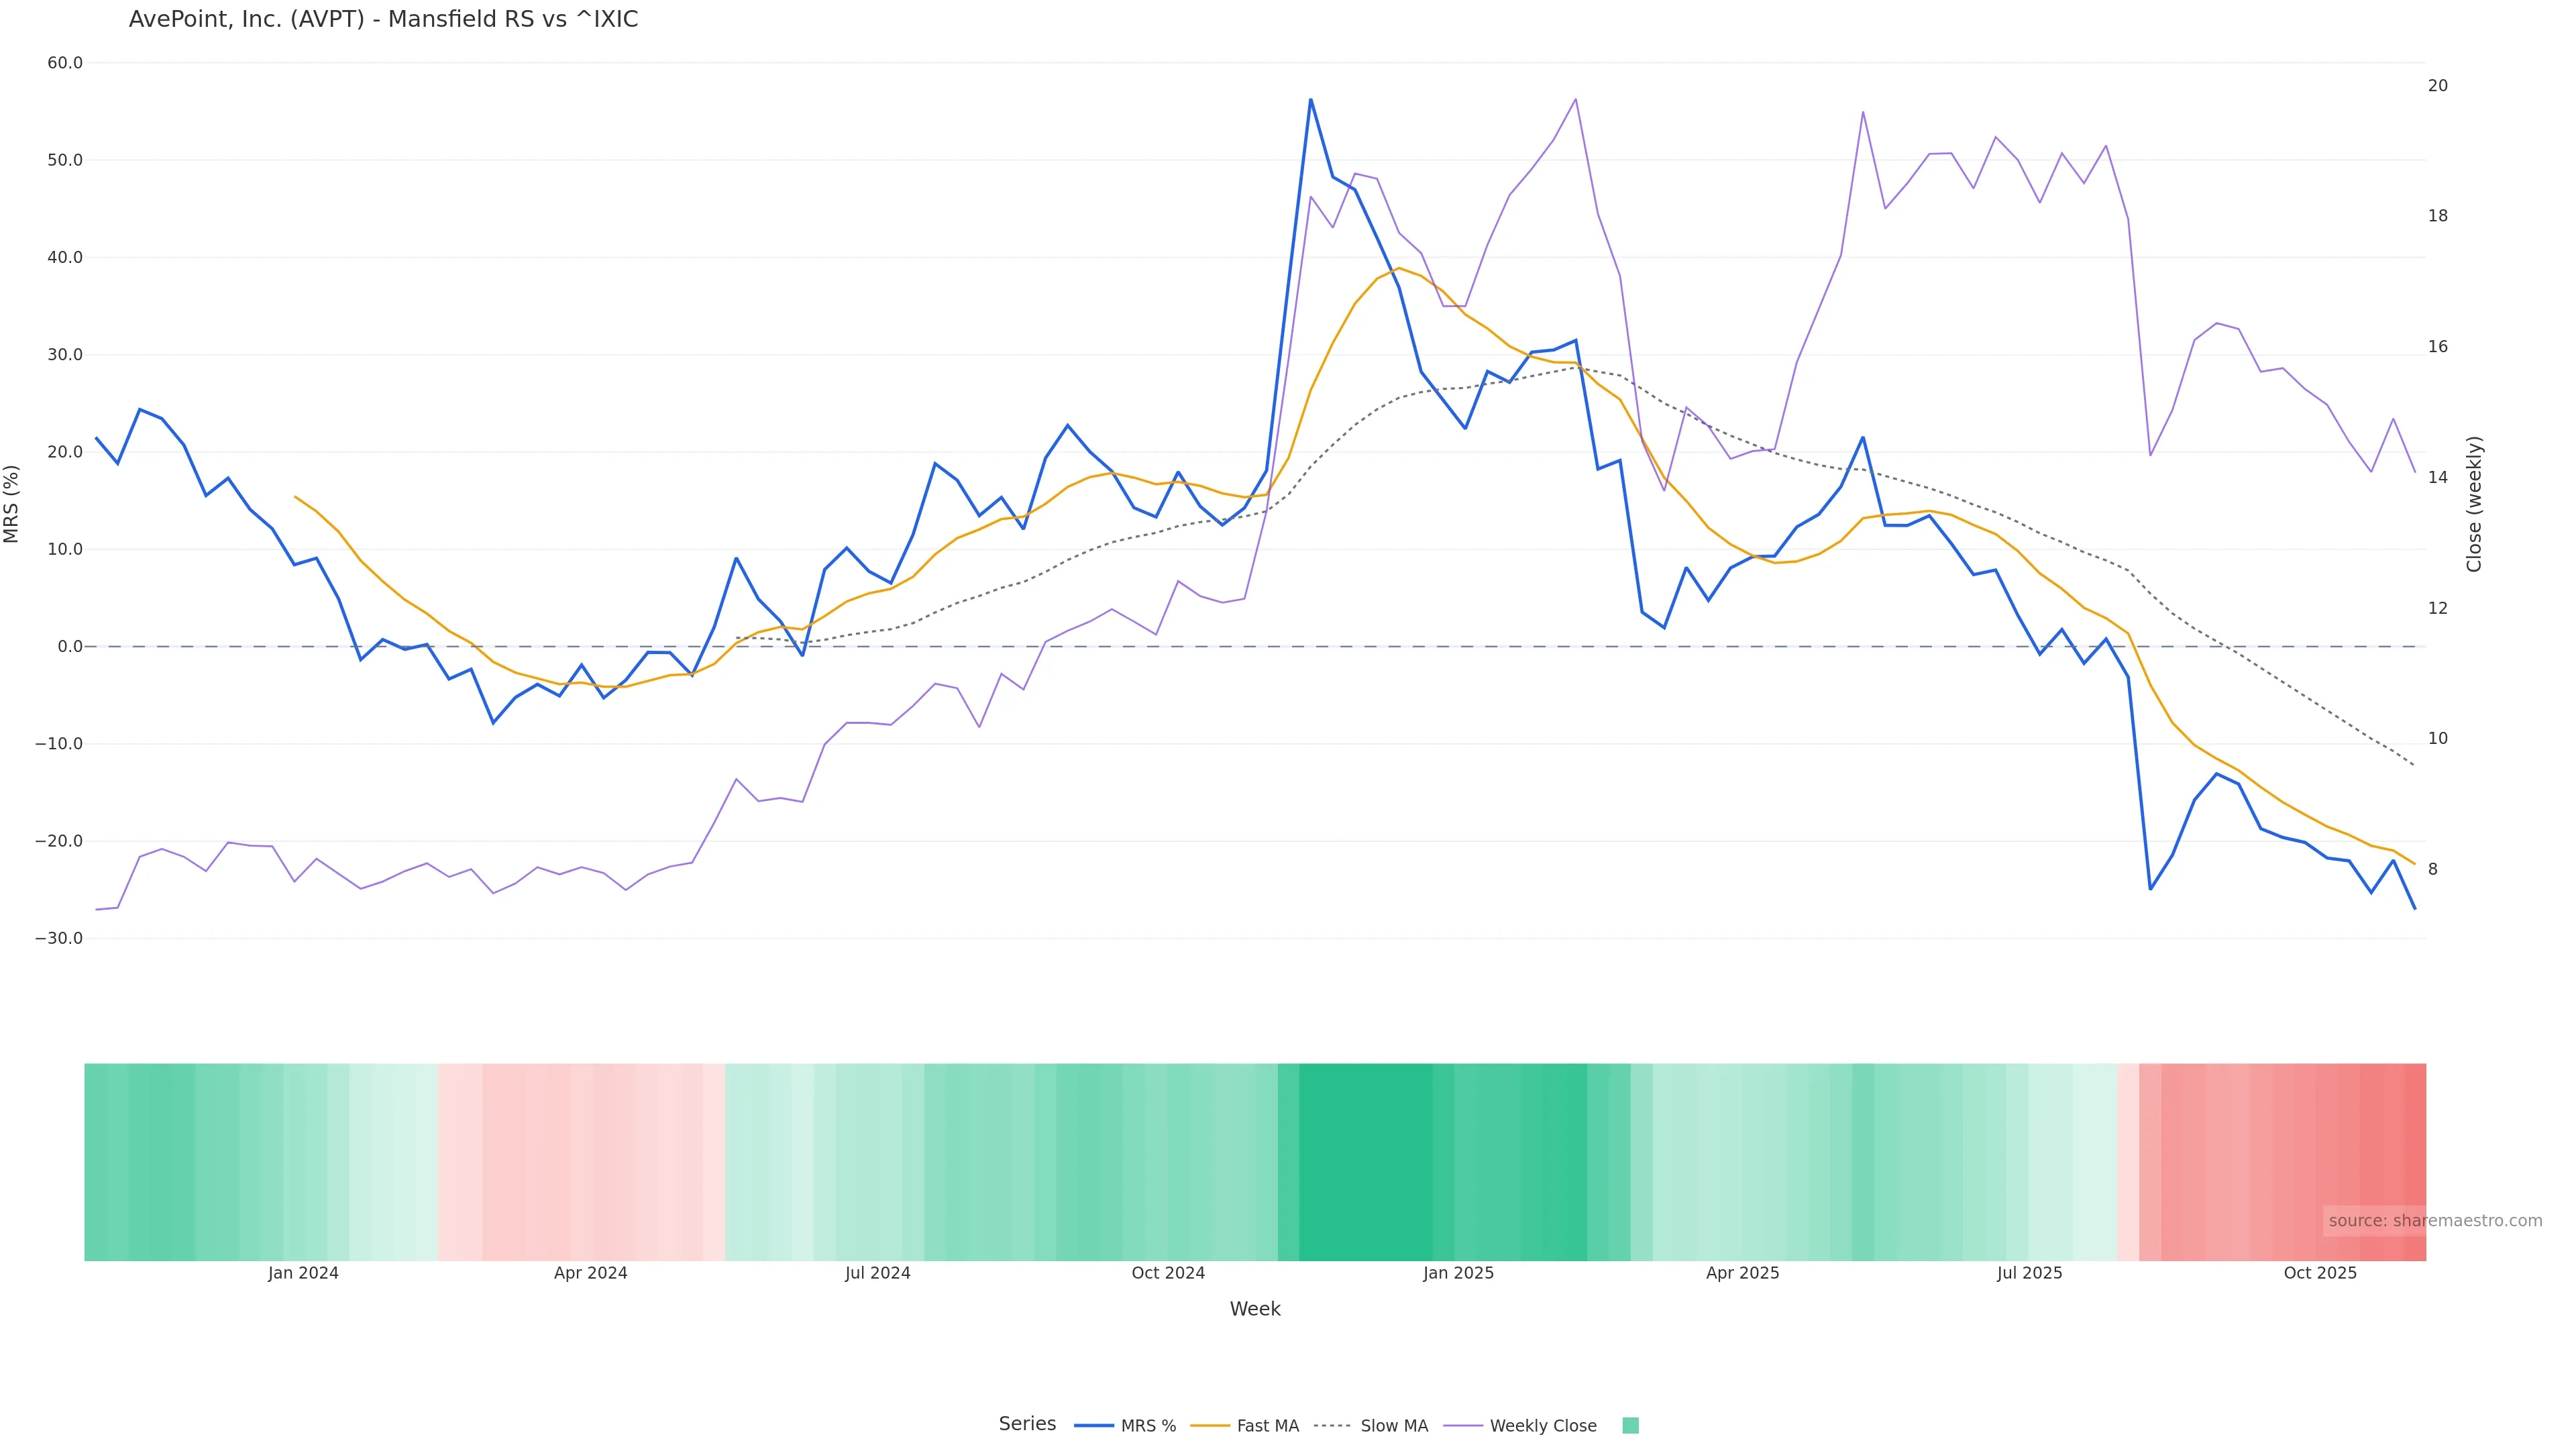This screenshot has width=2576, height=1449.
Task: Click the blue MRS % legend line icon
Action: [1093, 1426]
